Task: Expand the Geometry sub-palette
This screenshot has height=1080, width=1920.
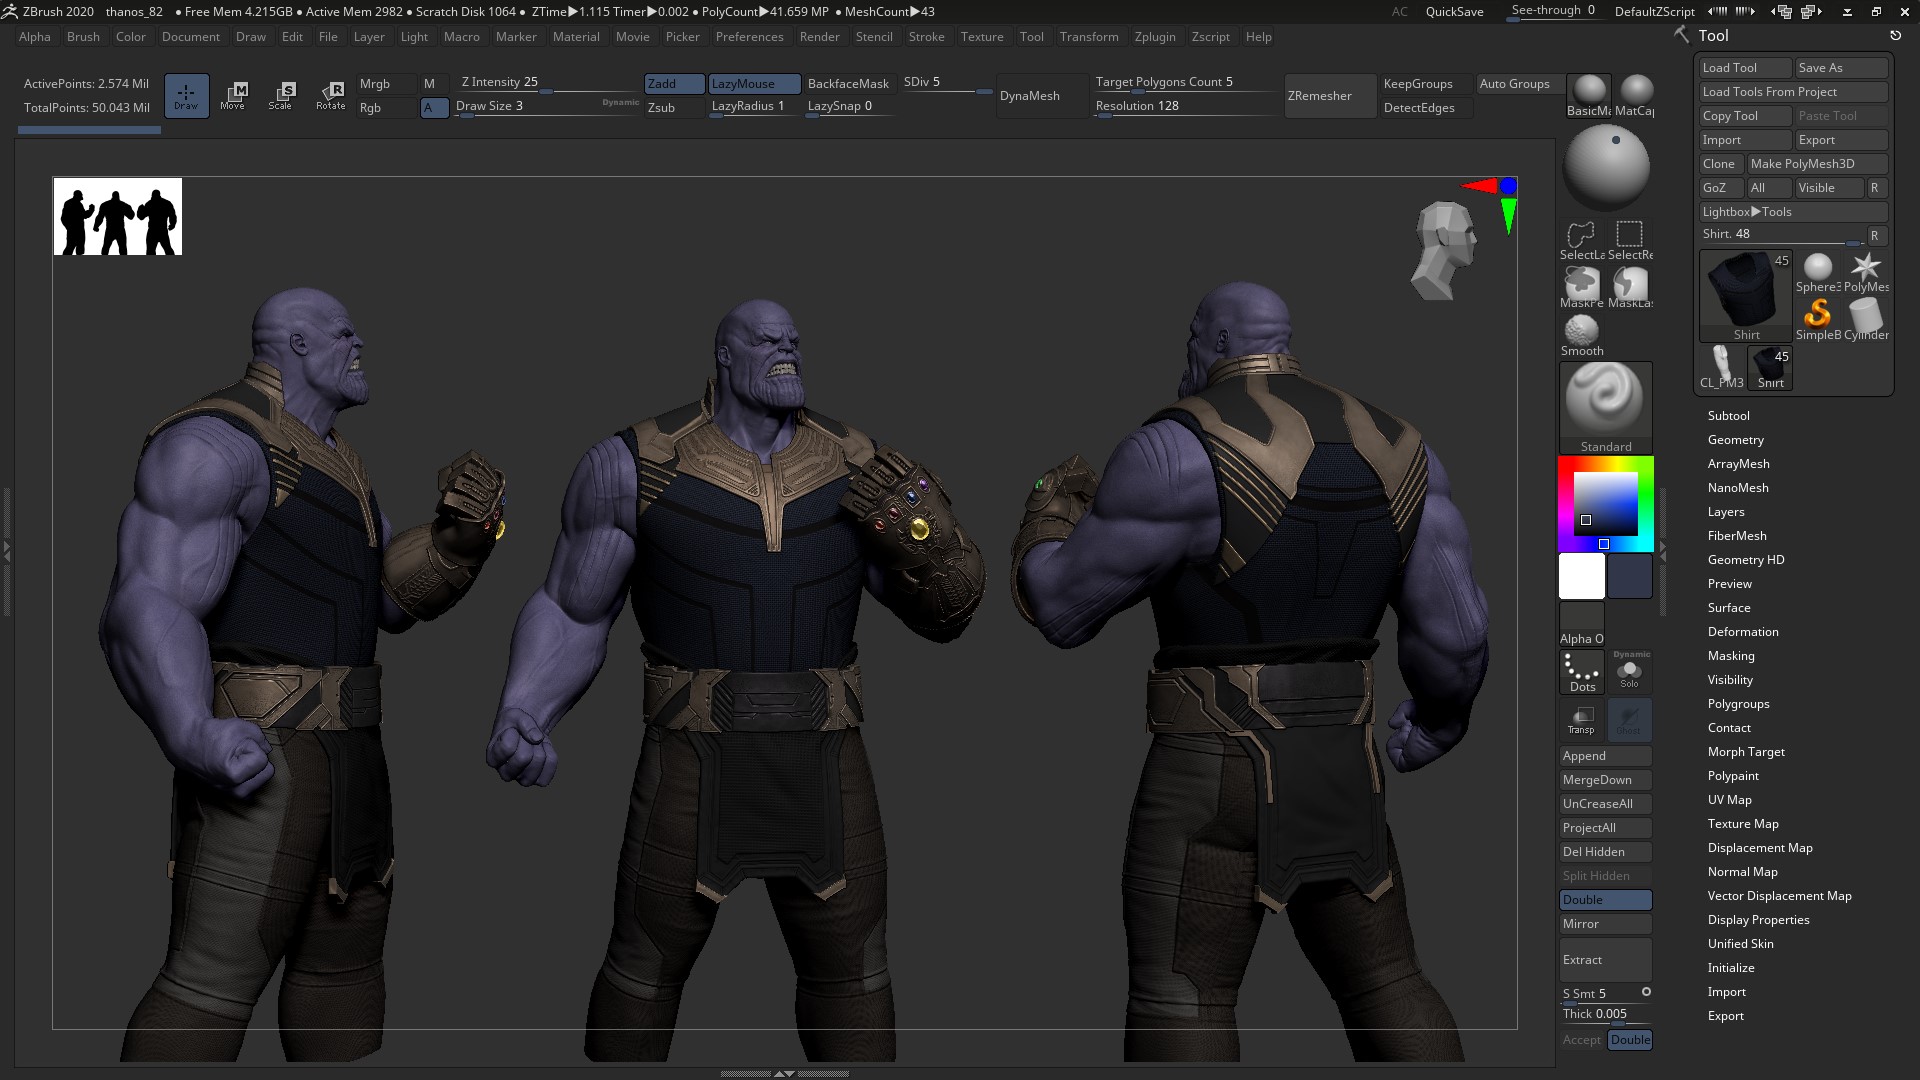Action: (x=1735, y=440)
